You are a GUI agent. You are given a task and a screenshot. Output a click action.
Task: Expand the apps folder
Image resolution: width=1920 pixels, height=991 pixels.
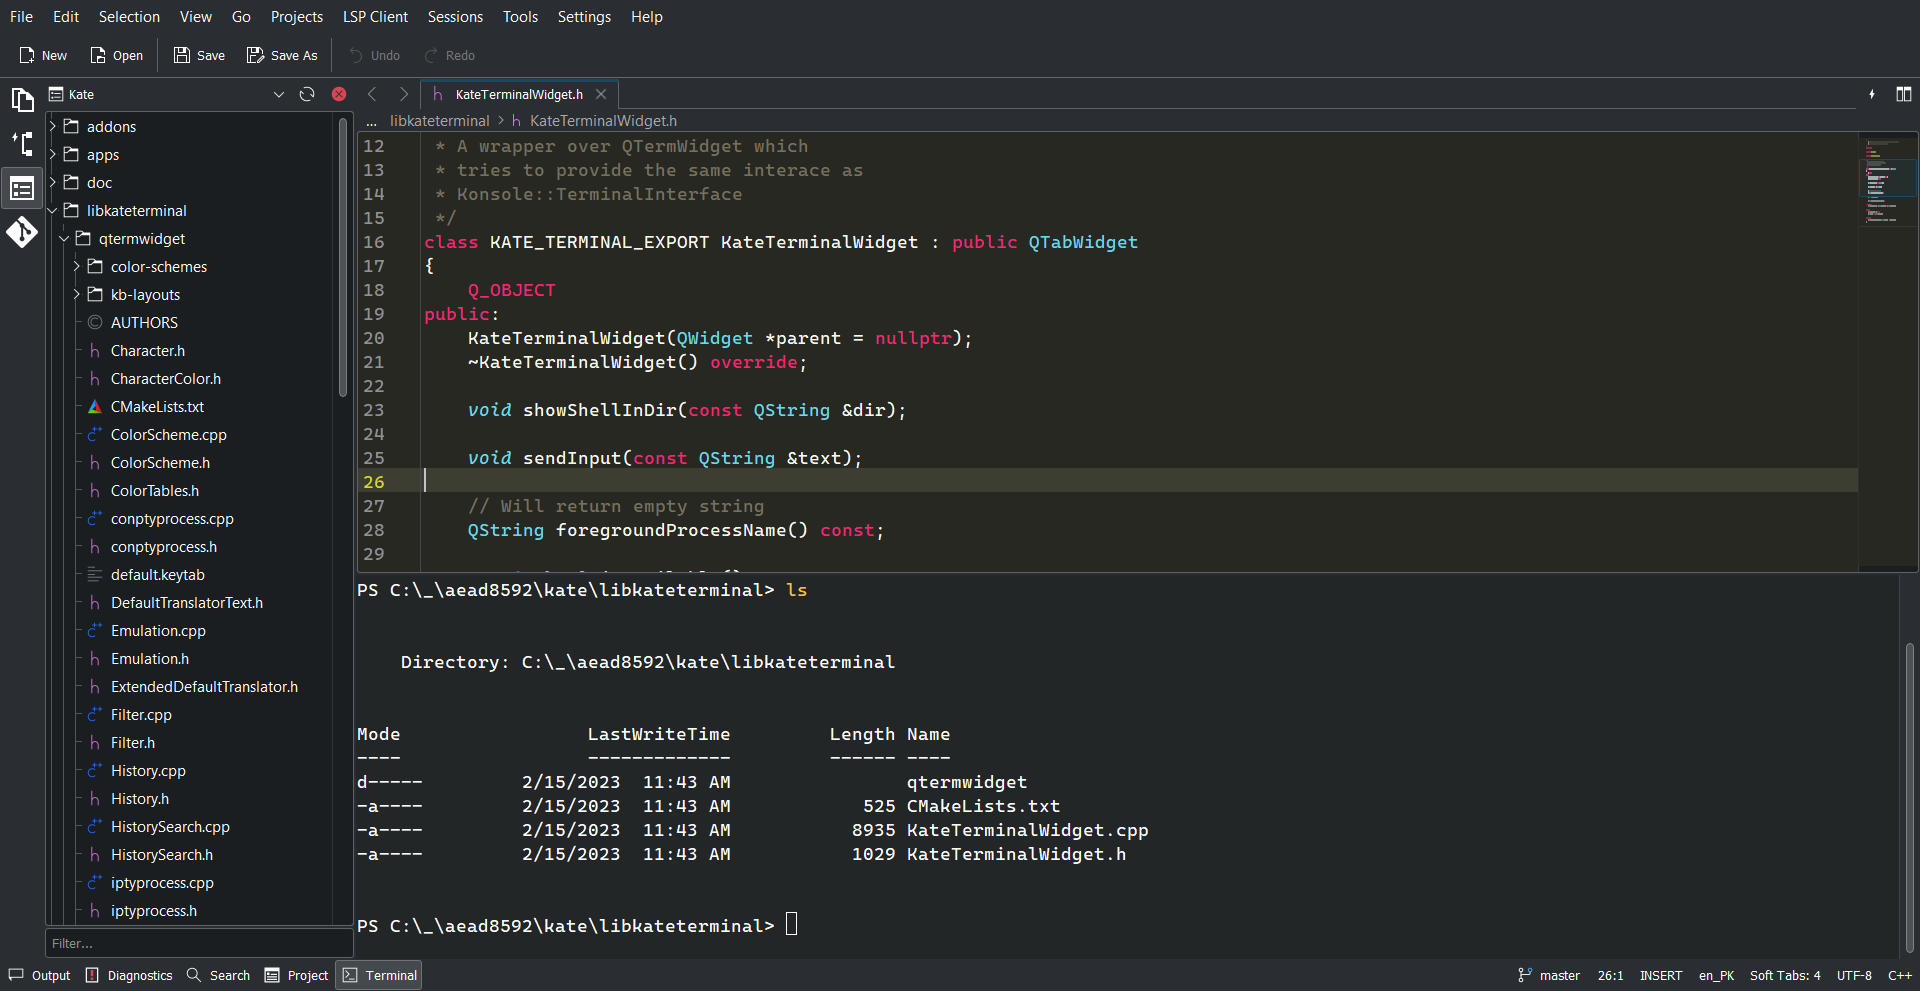click(x=53, y=154)
